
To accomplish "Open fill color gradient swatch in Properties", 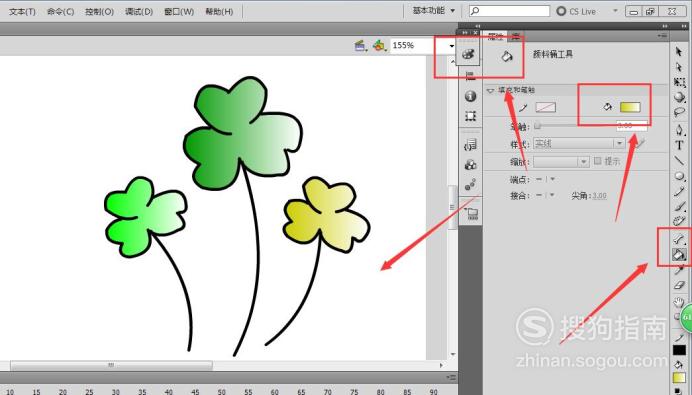I will 630,107.
